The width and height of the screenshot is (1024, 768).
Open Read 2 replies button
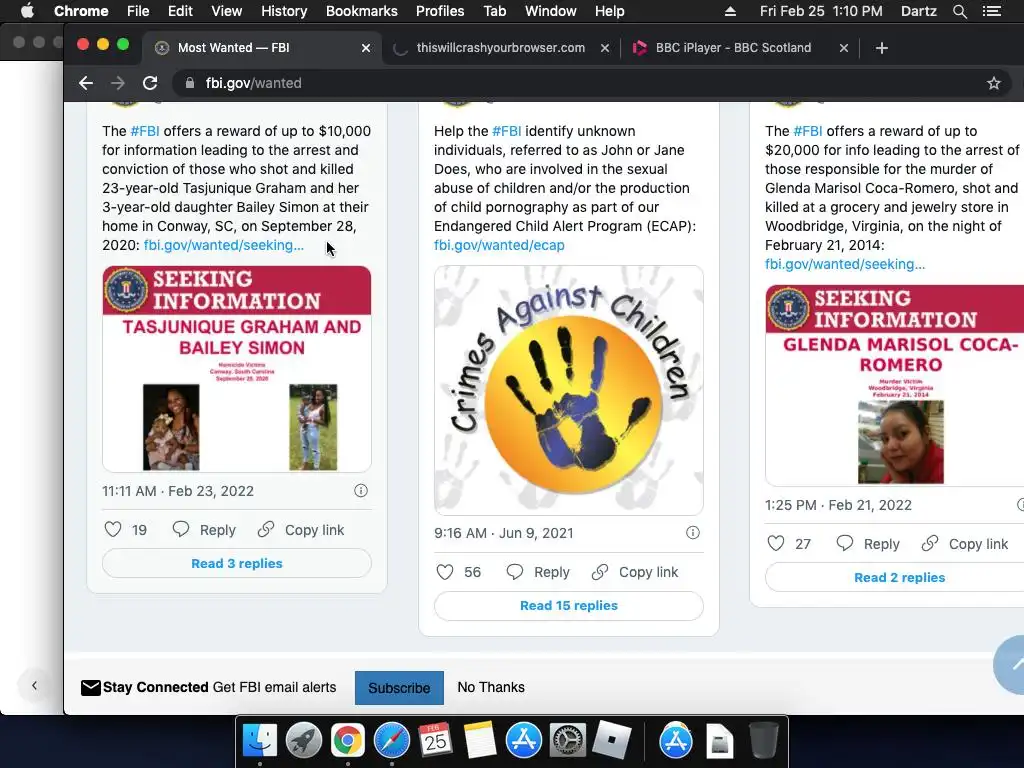coord(899,577)
